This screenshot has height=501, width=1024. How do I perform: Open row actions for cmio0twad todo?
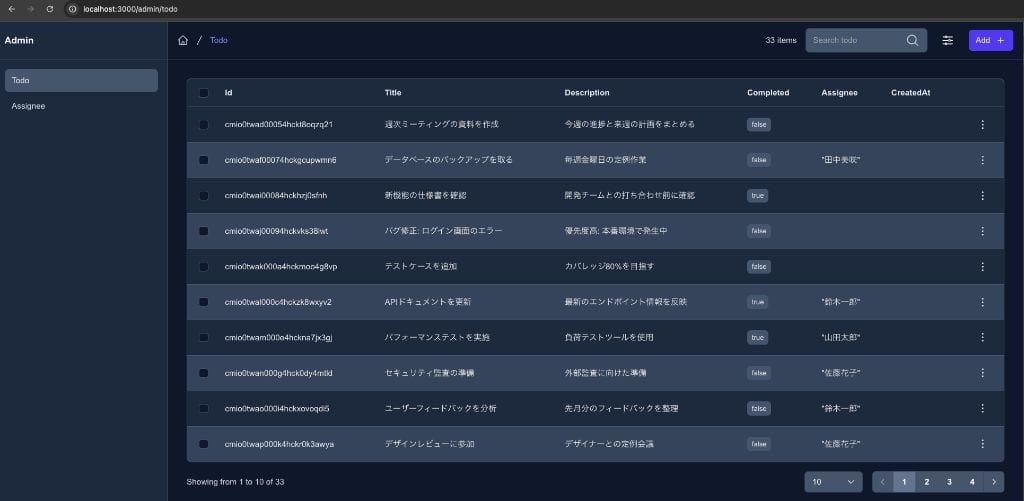coord(982,124)
